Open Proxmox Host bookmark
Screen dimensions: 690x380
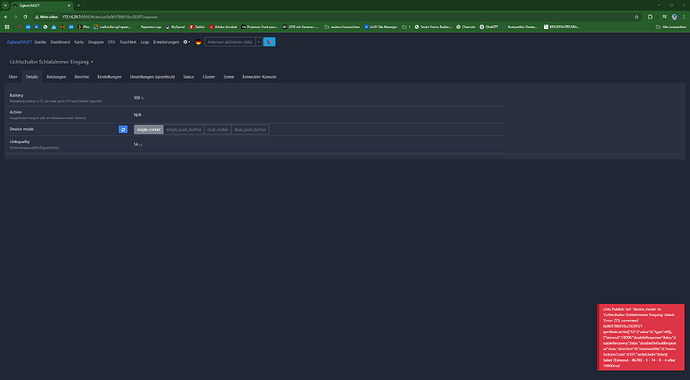pos(259,27)
